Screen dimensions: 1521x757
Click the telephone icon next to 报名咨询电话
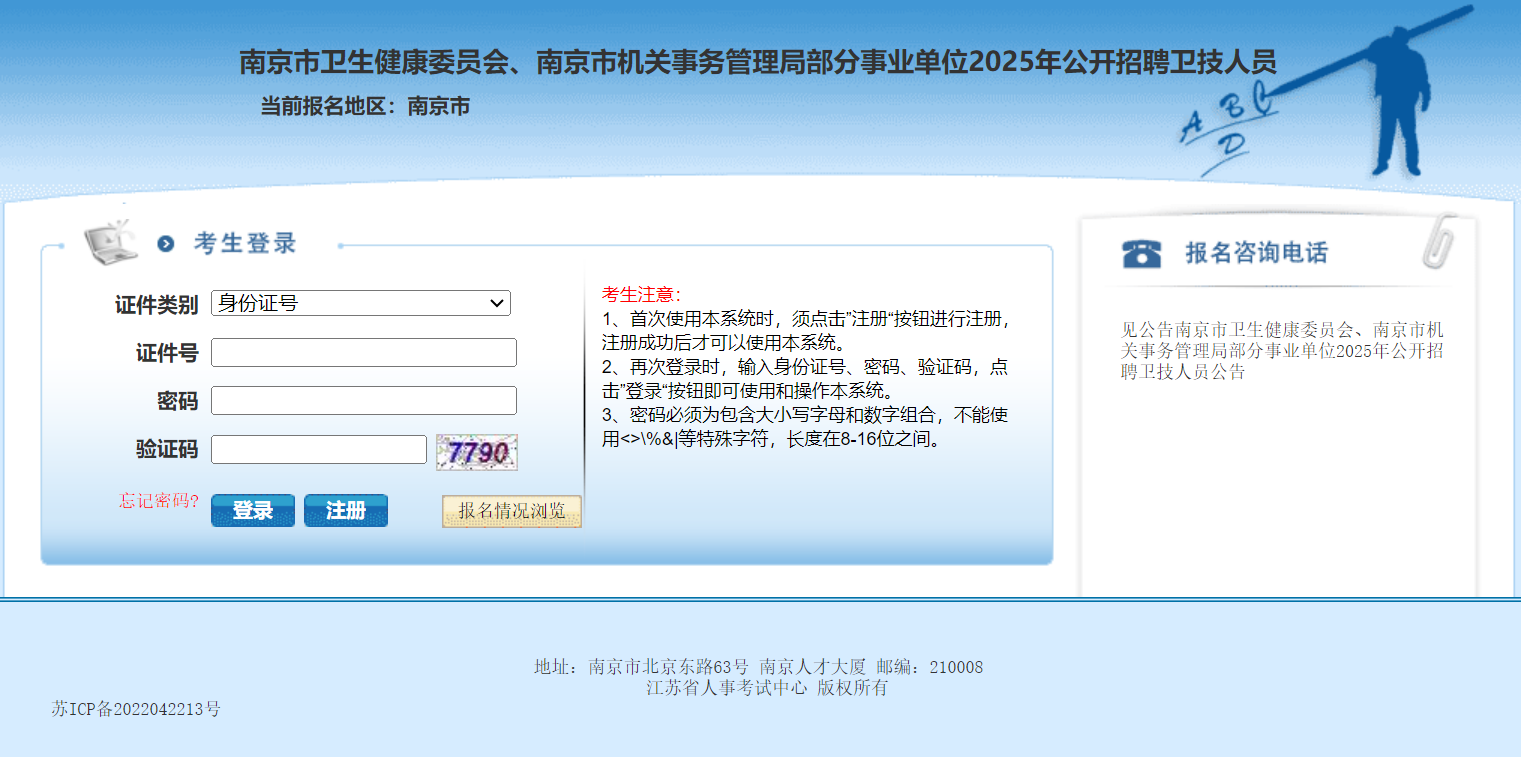coord(1142,254)
